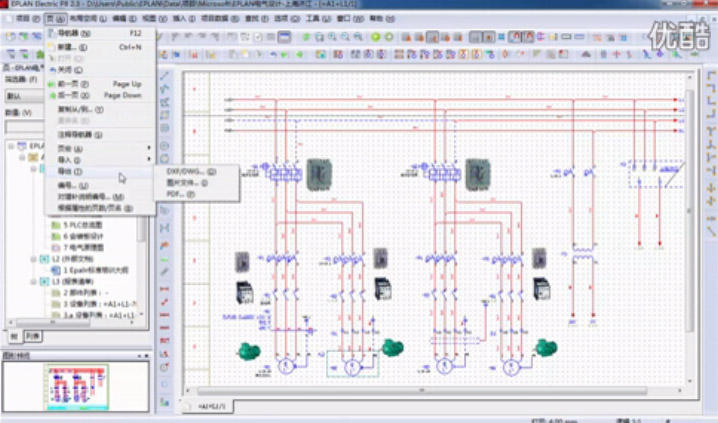Click the =A1+L1/1 page tab at bottom
The height and width of the screenshot is (423, 718).
tap(212, 406)
